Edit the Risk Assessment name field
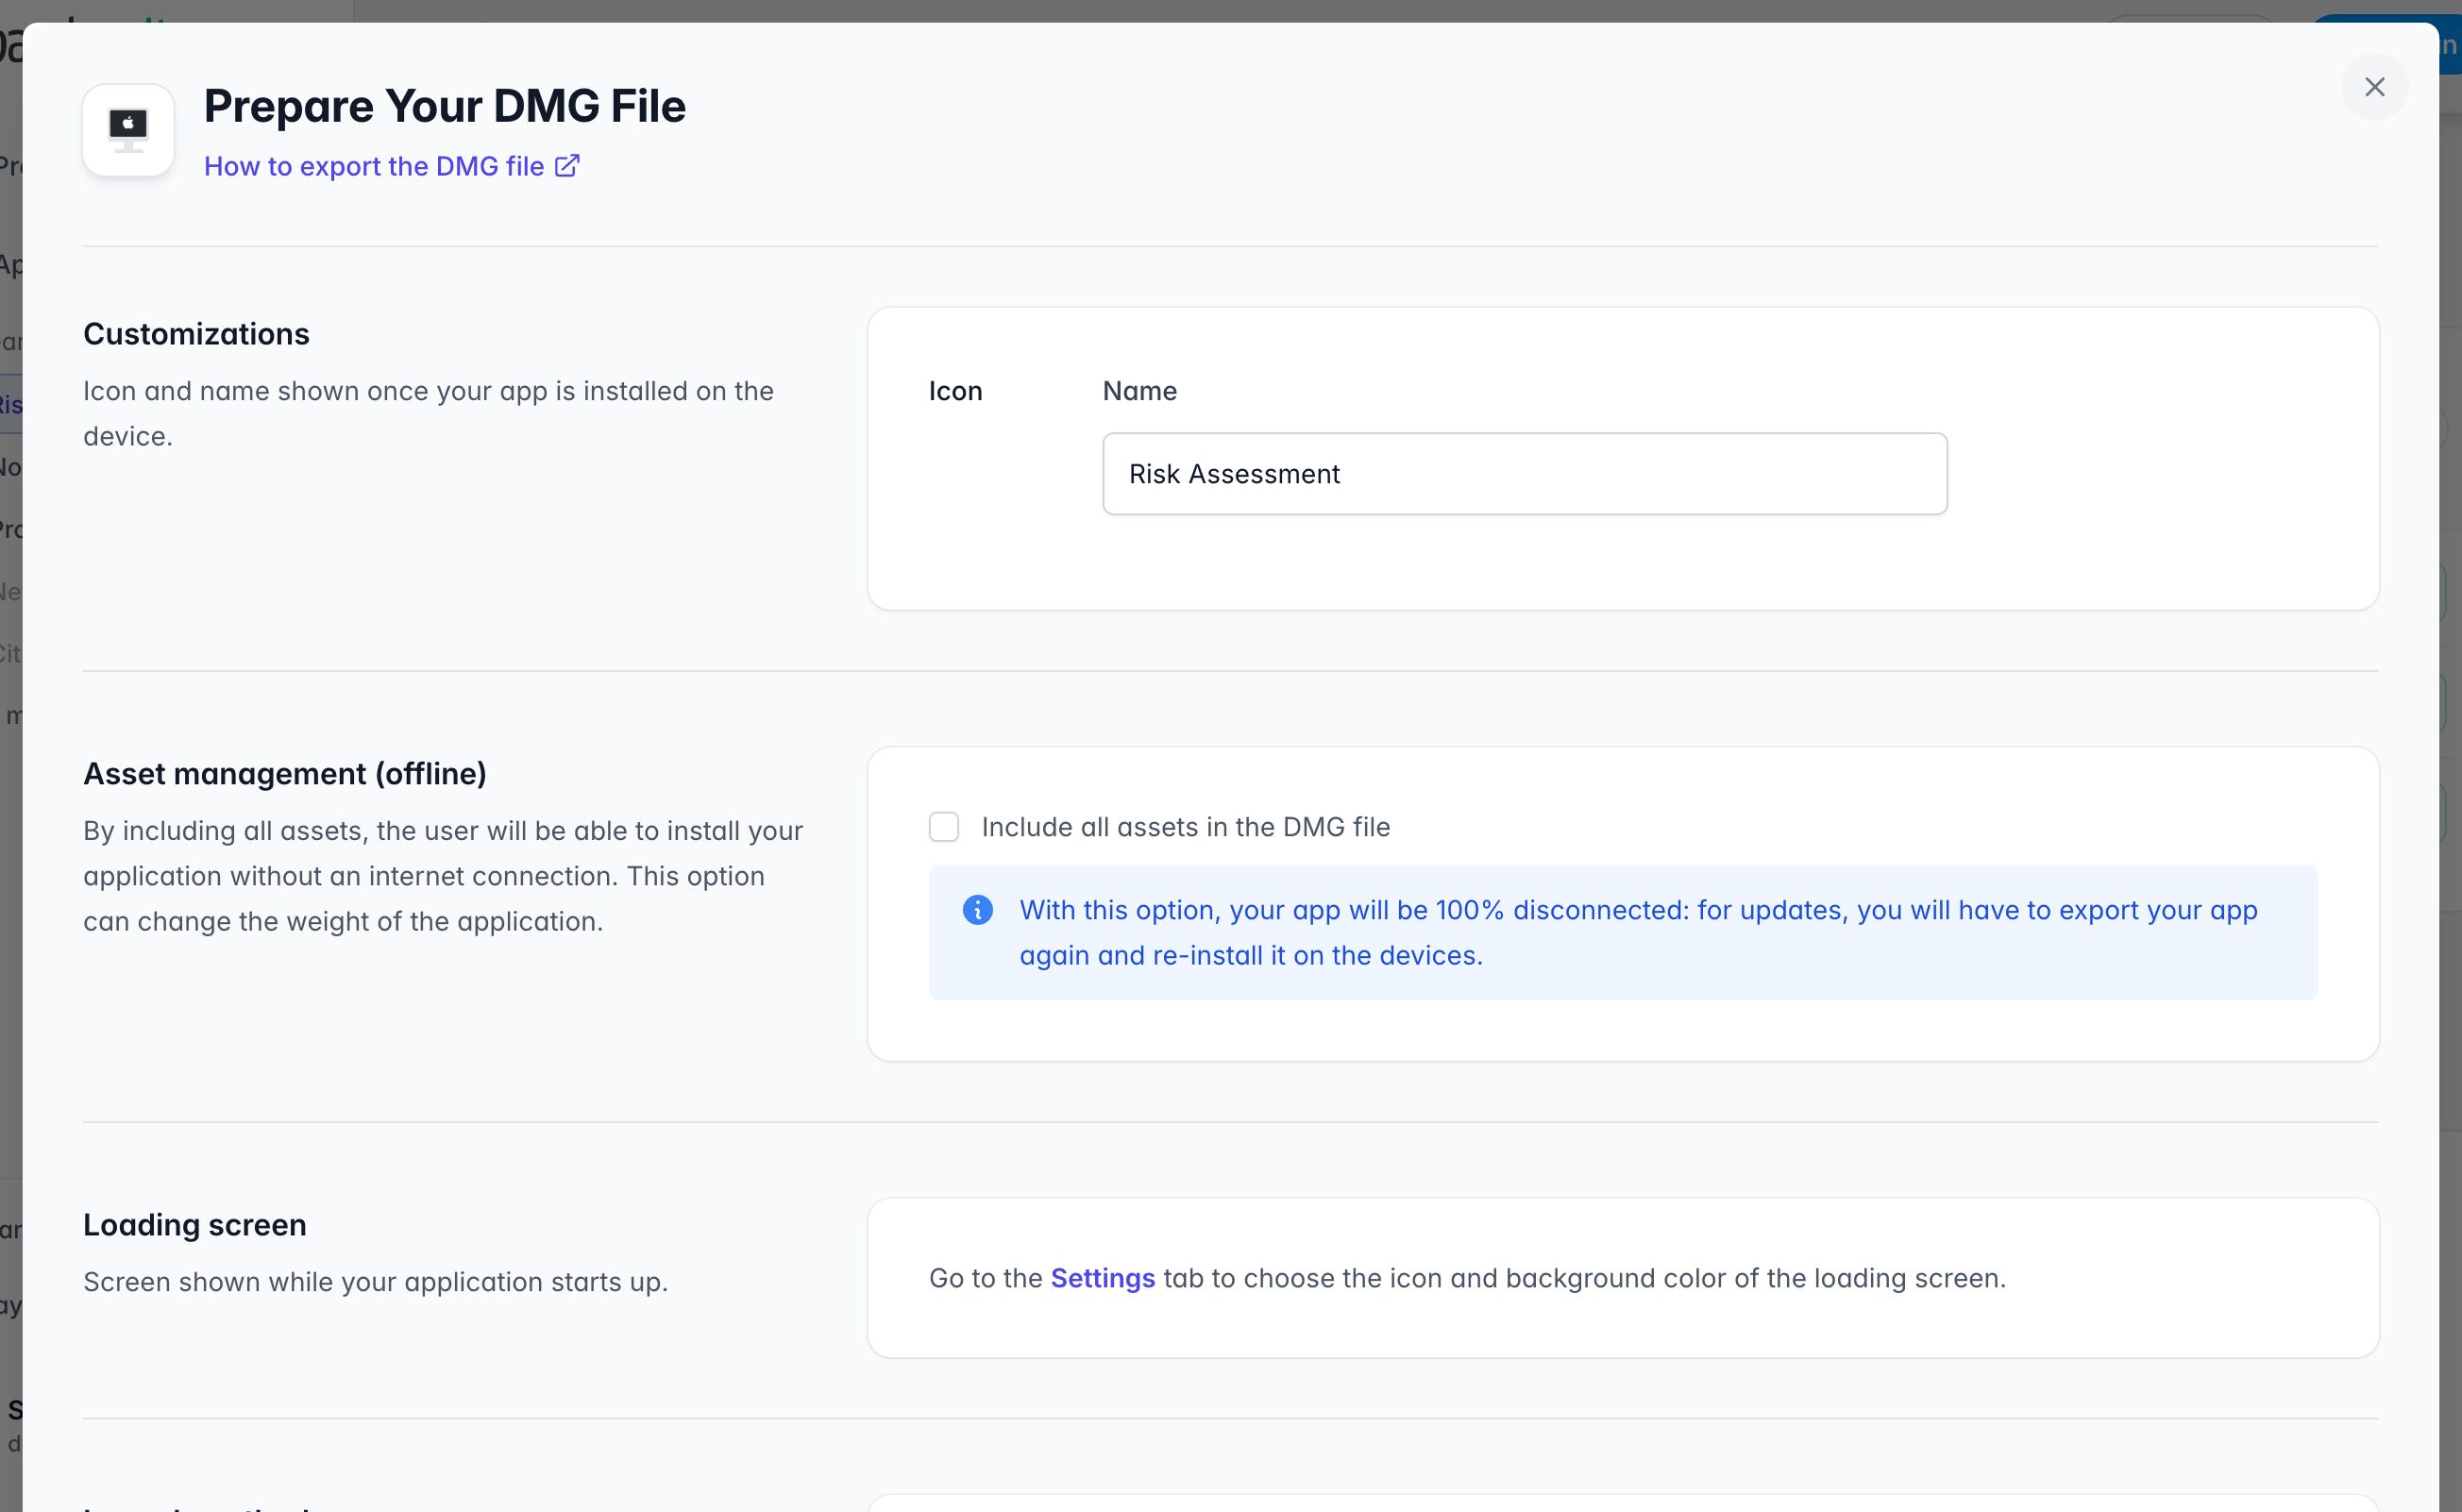 click(1524, 474)
